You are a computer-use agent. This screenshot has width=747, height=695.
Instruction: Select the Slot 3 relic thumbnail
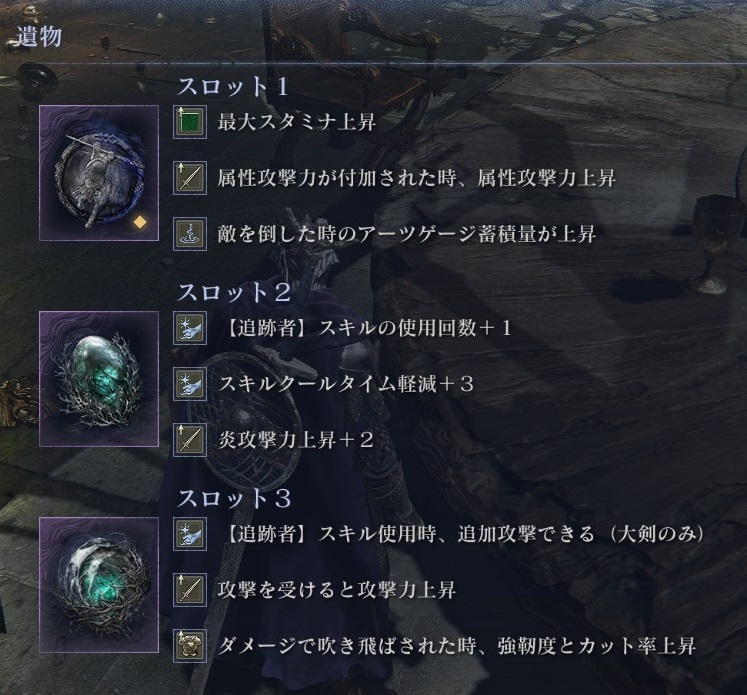click(x=99, y=585)
